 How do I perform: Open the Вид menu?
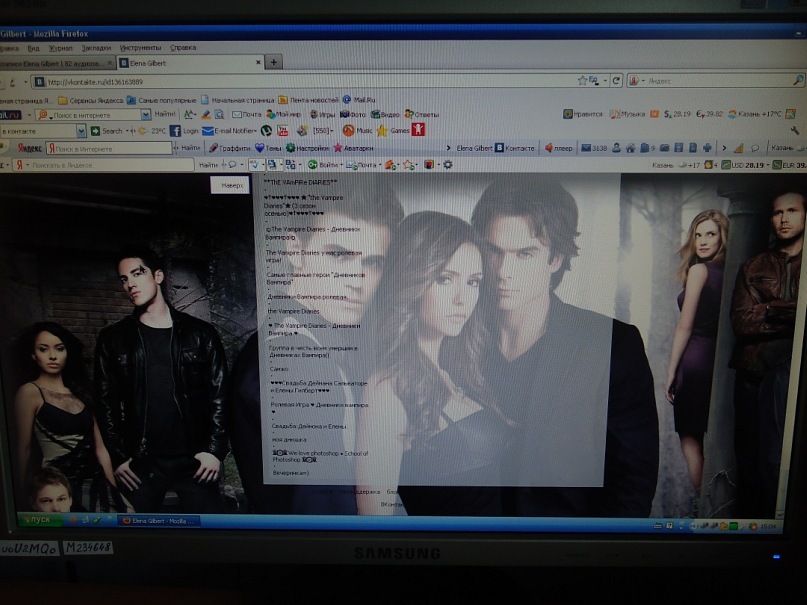coord(33,48)
